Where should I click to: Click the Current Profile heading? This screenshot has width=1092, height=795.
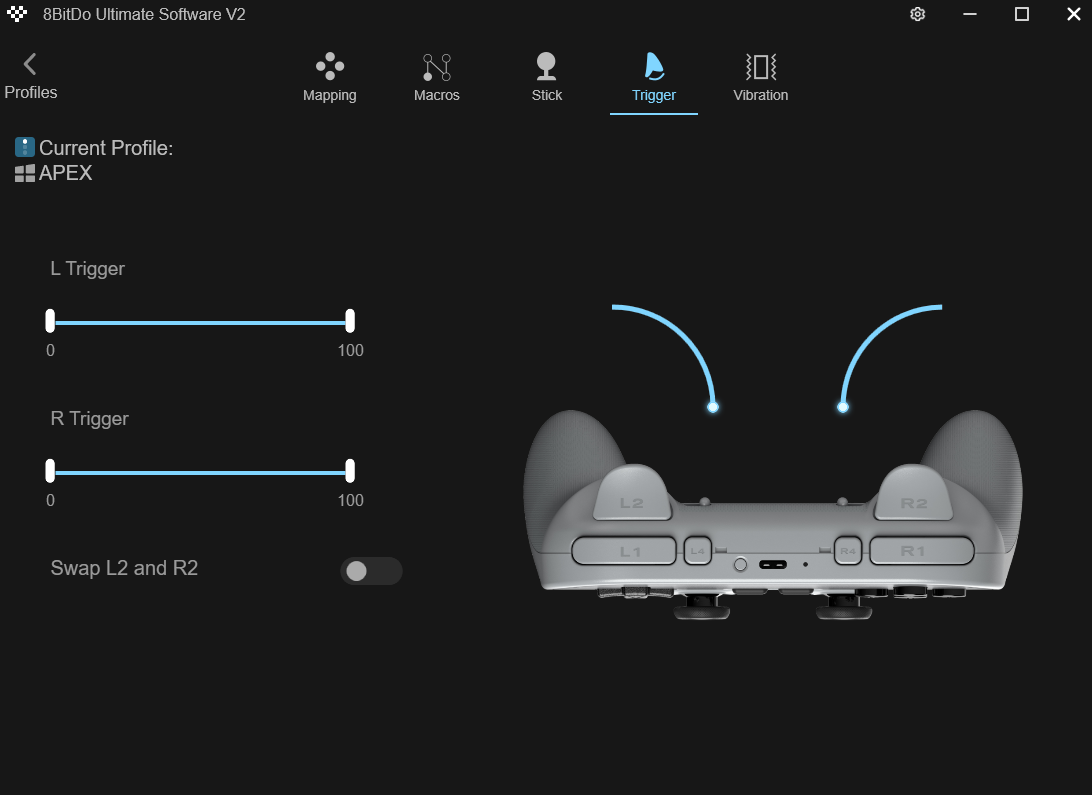(x=106, y=148)
